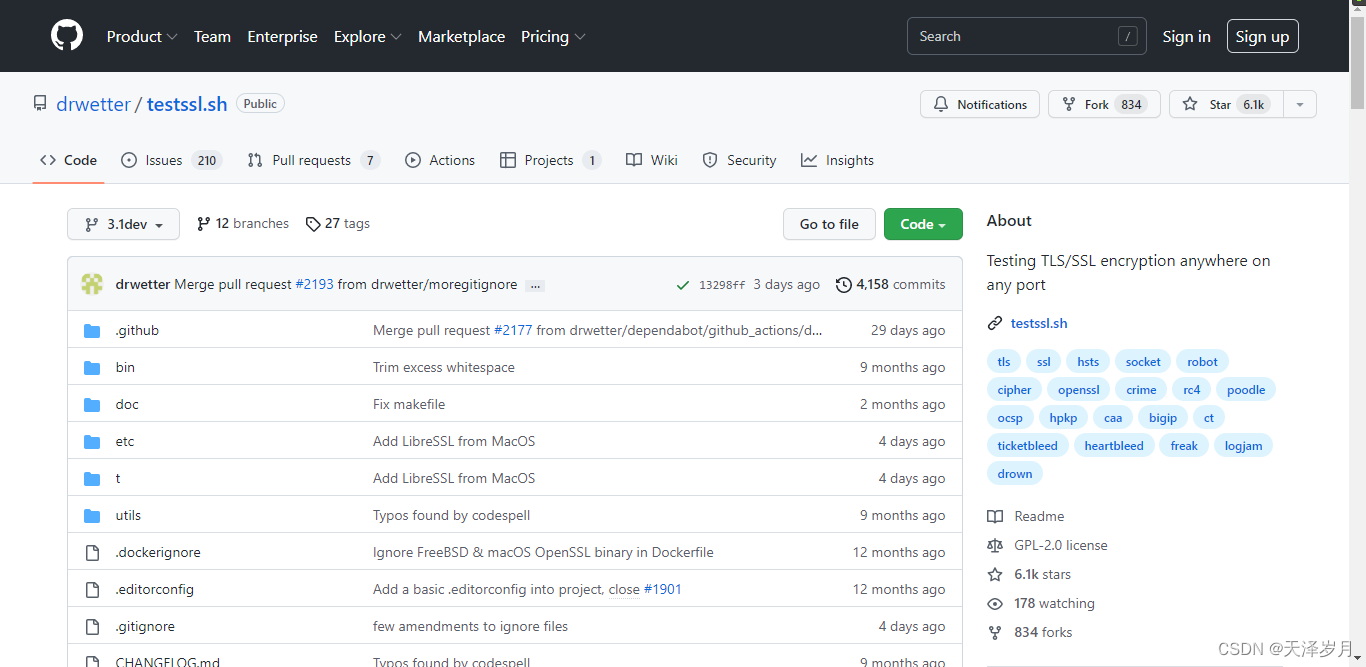Image resolution: width=1366 pixels, height=667 pixels.
Task: Open the Star lists dropdown arrow
Action: click(x=1299, y=104)
